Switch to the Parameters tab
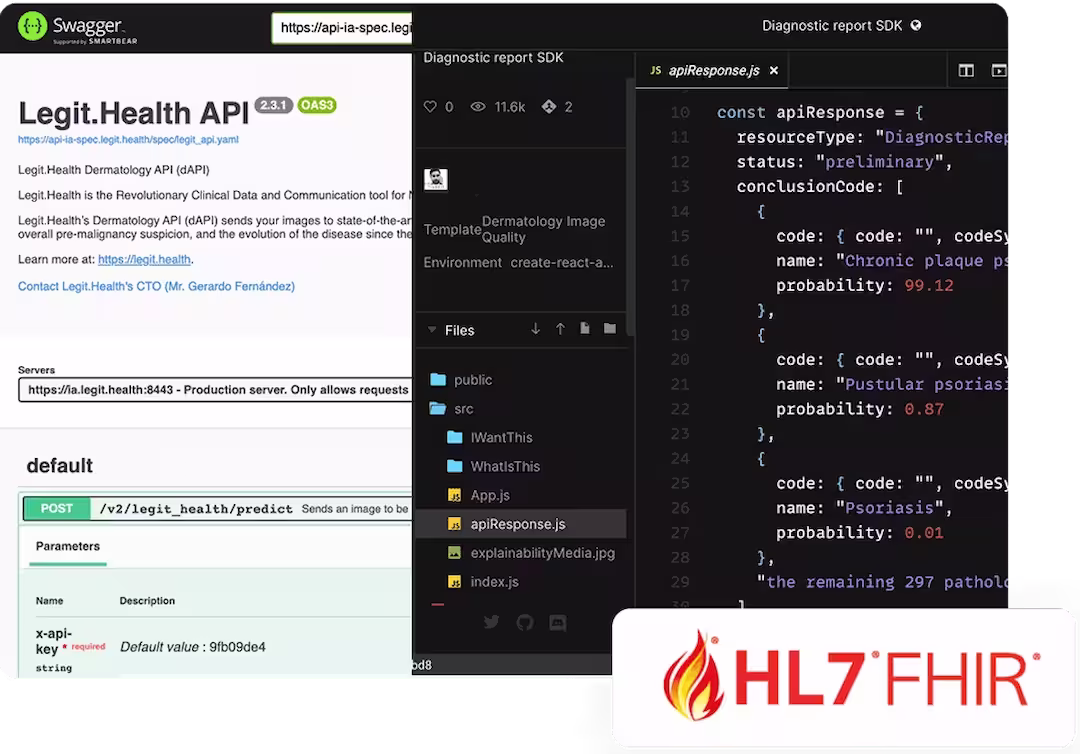1080x754 pixels. pos(66,547)
